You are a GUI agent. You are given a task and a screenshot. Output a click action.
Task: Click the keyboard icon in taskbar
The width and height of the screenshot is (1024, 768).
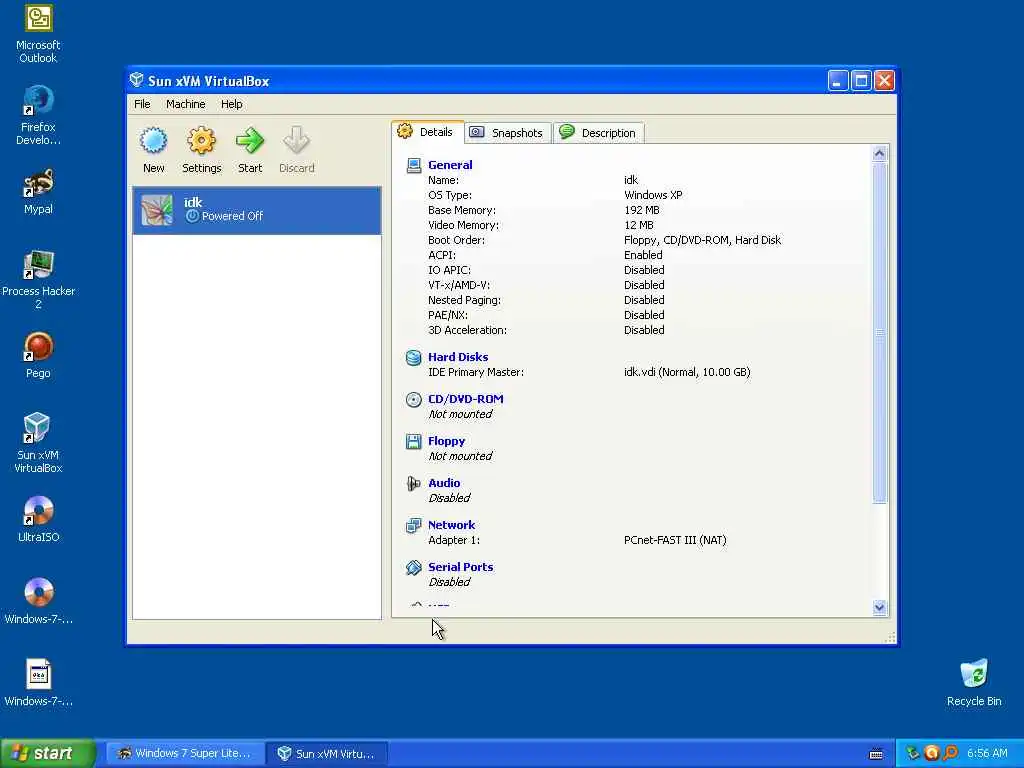coord(876,754)
